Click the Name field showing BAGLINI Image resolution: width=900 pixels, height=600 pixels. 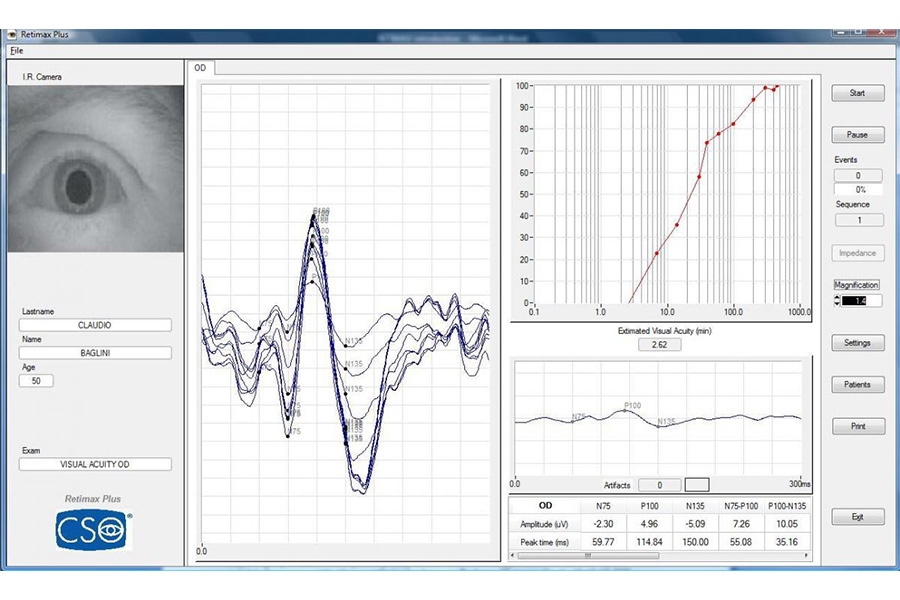click(x=95, y=353)
